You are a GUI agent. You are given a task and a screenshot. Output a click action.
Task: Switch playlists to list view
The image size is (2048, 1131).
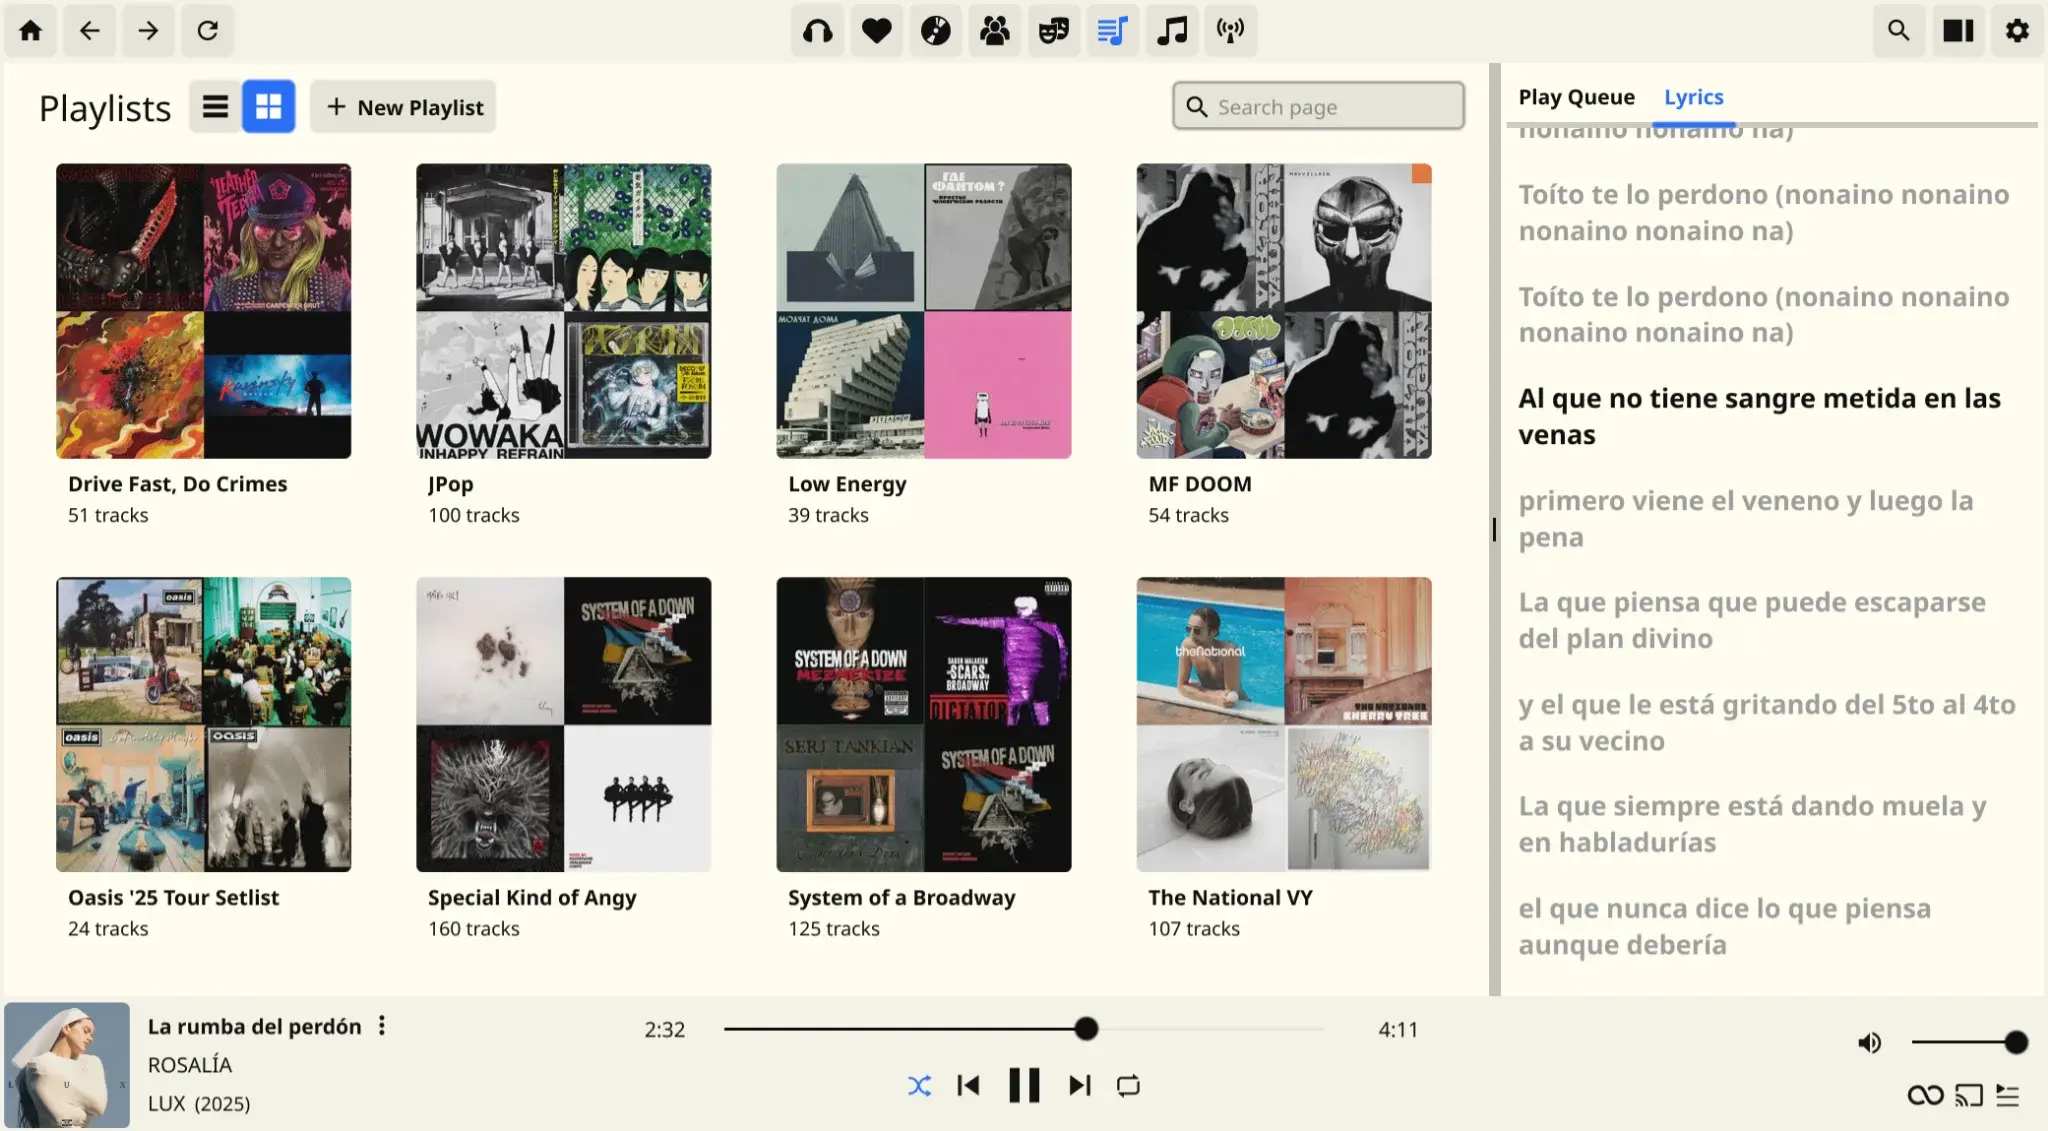(215, 106)
